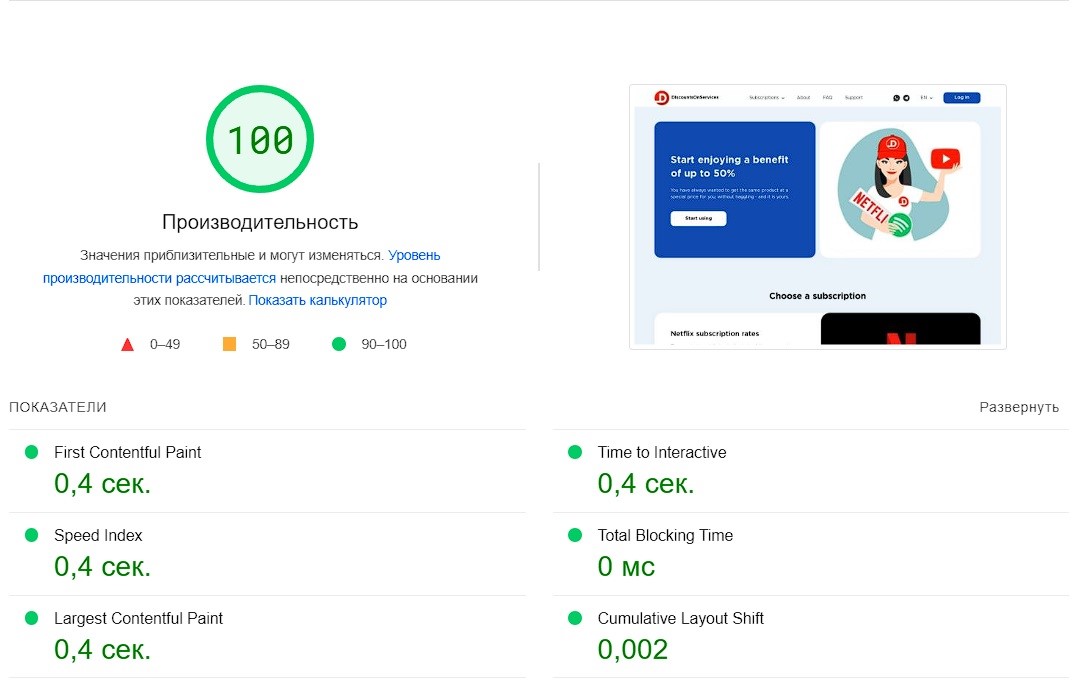This screenshot has width=1083, height=681.
Task: Click the green dot next to Total Blocking Time
Action: [x=576, y=535]
